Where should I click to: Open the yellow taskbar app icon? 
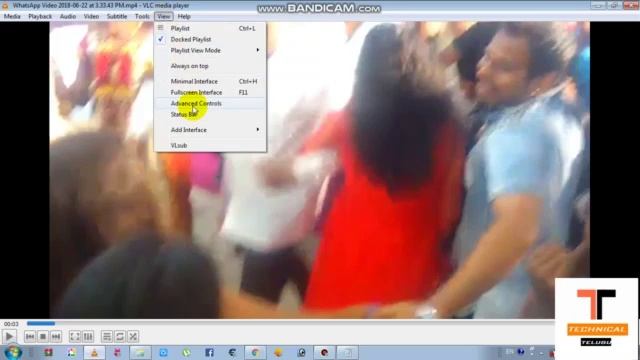coord(278,352)
